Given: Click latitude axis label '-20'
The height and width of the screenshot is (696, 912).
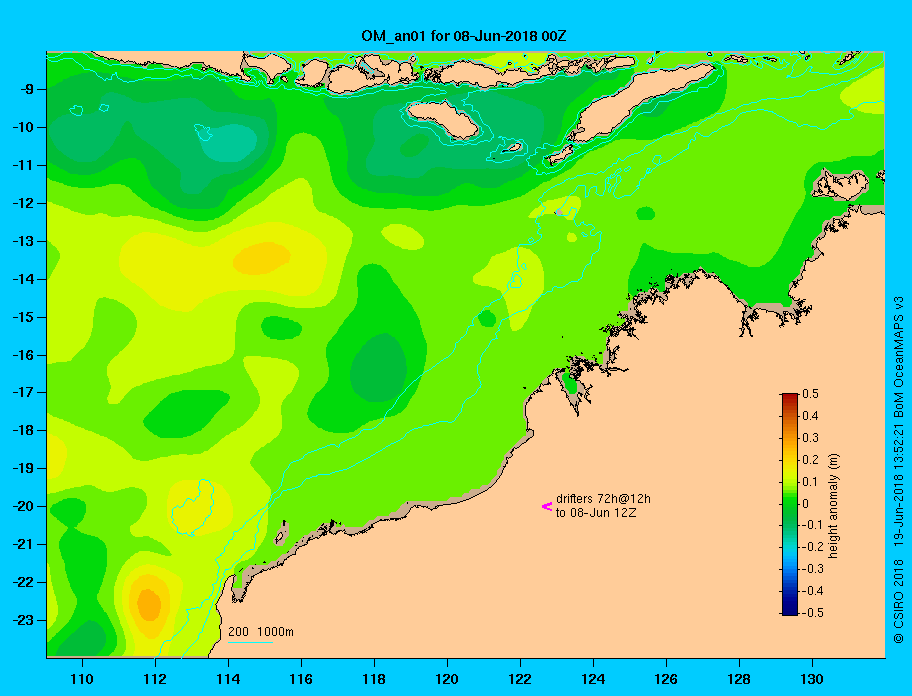Looking at the screenshot, I should click(x=23, y=506).
